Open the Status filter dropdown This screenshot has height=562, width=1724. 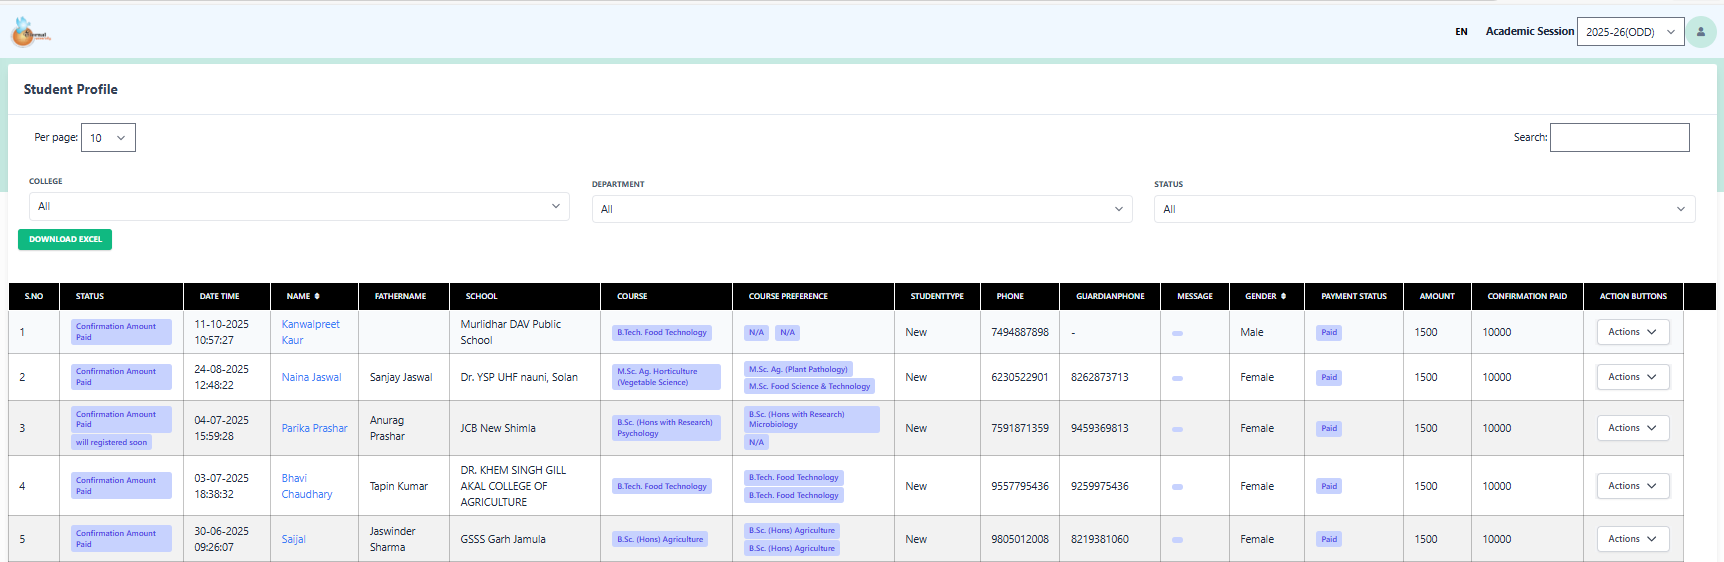pyautogui.click(x=1423, y=209)
